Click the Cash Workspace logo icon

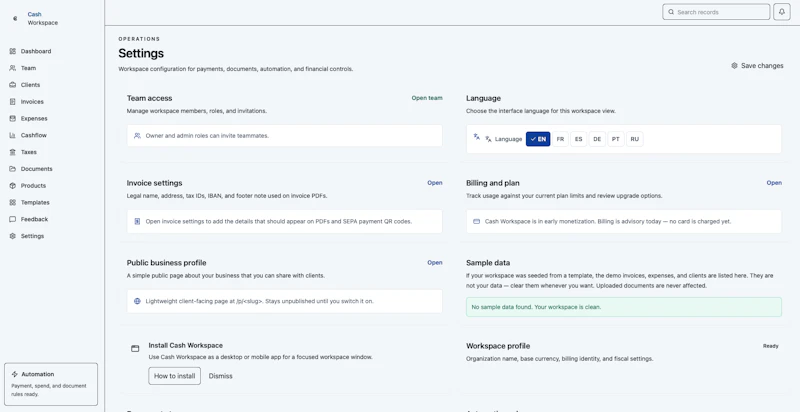tap(15, 18)
